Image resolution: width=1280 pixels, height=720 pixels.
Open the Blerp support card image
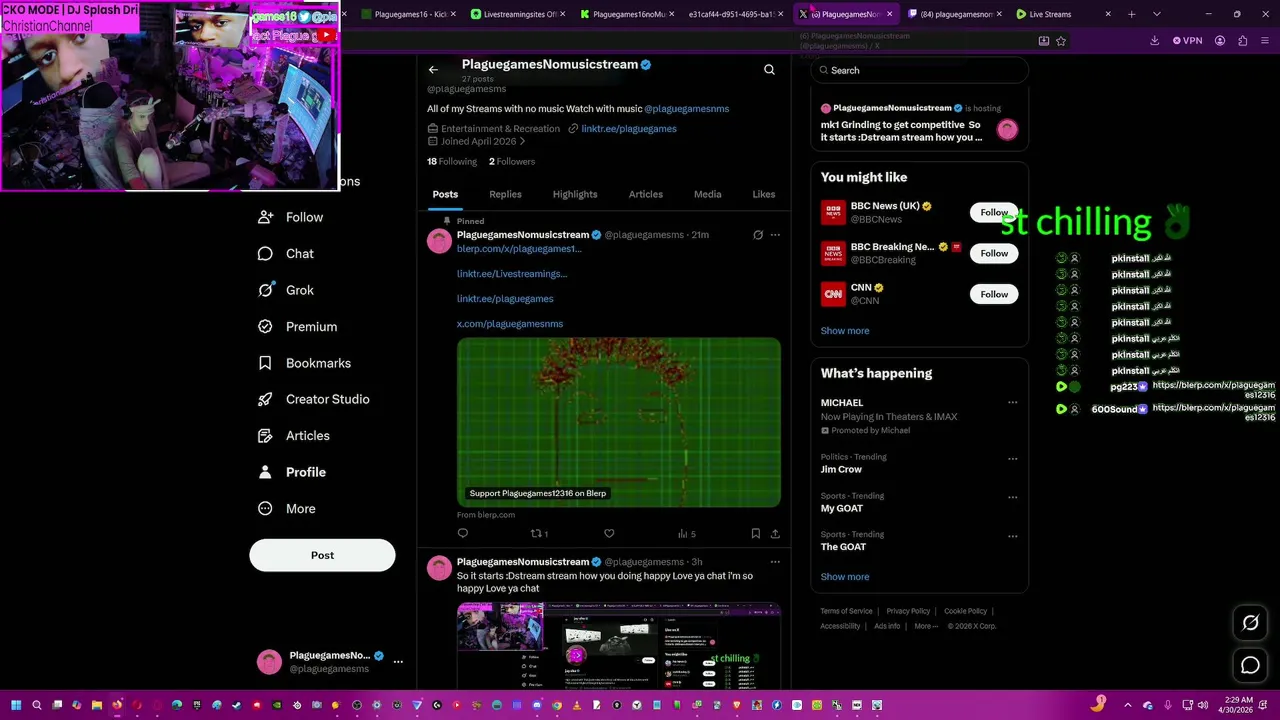point(619,422)
